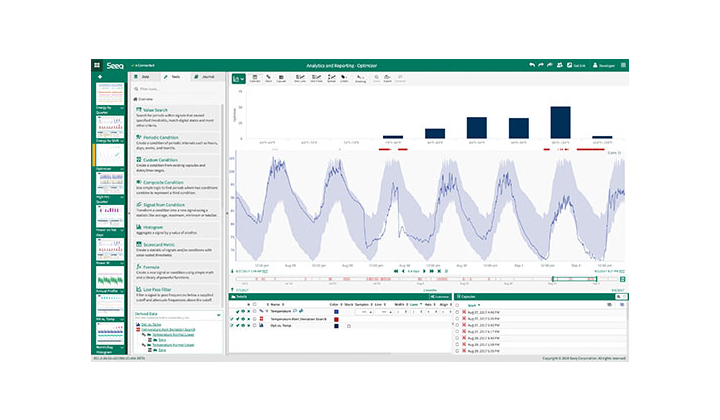Click the Customize button in Details panel
Screen dimensions: 720x420
(440, 297)
